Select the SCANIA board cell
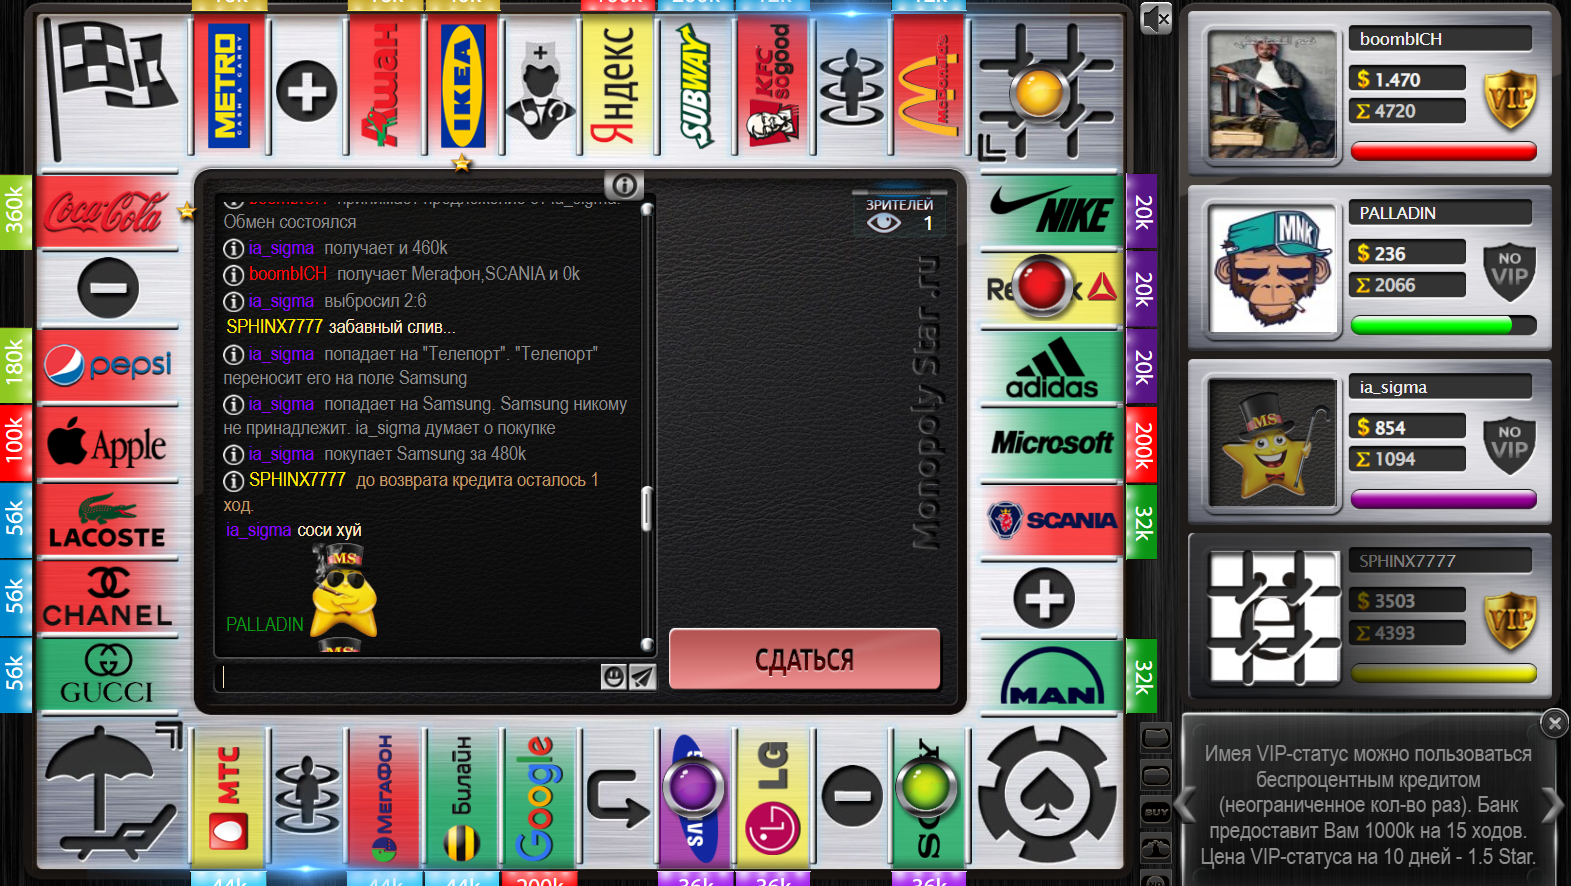 point(1052,521)
